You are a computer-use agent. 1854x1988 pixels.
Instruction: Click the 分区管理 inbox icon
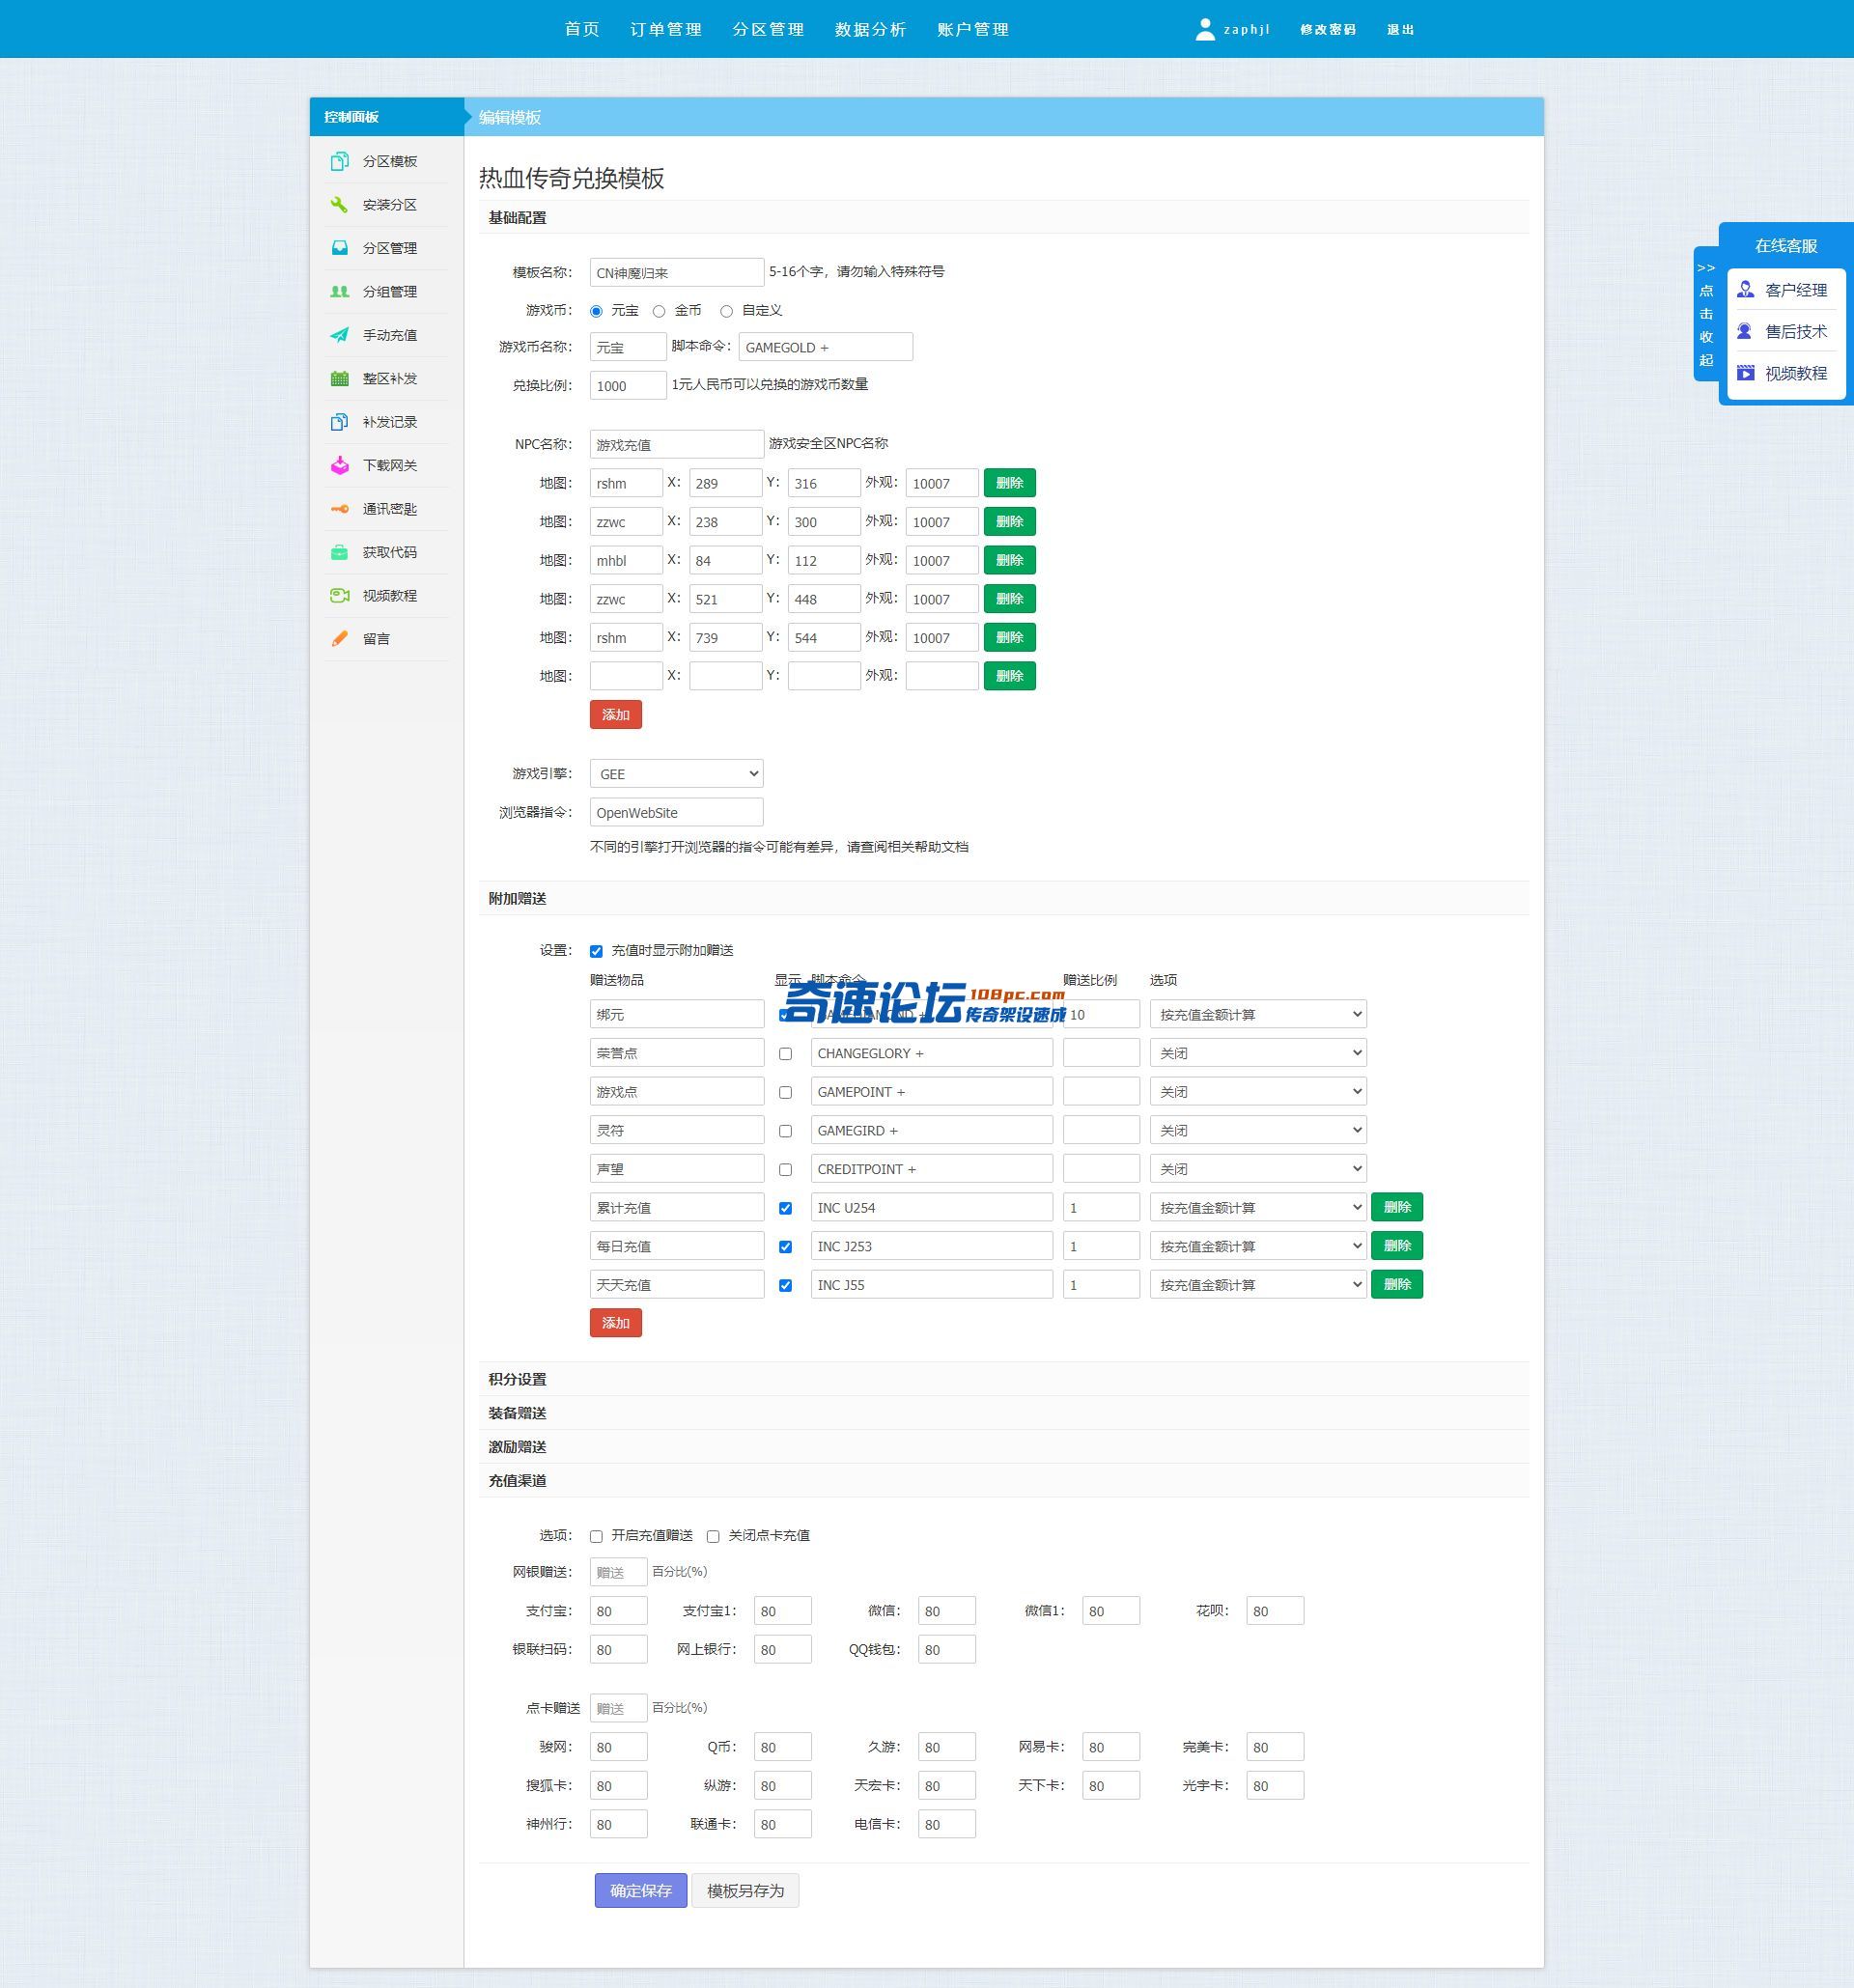point(340,248)
